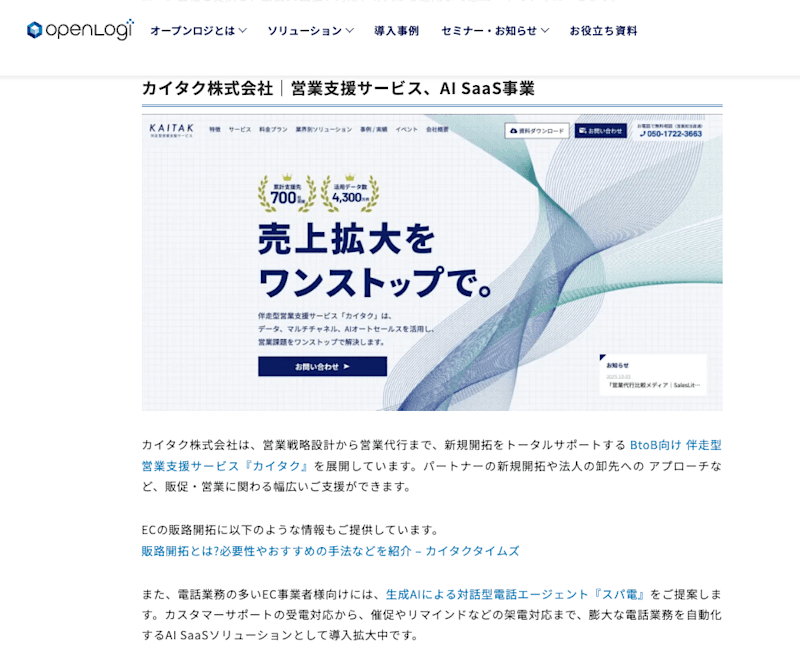Open the お役立ち資料 menu item

click(603, 31)
